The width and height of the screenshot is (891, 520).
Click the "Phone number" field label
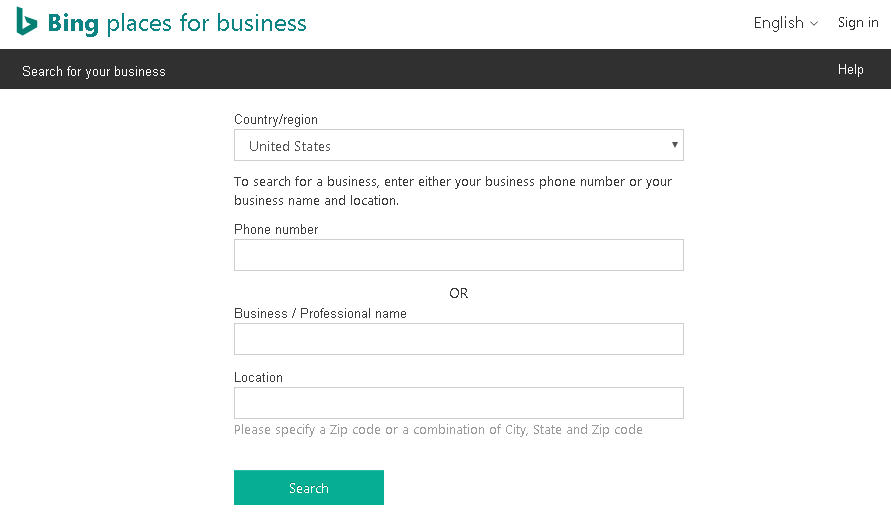[x=276, y=230]
